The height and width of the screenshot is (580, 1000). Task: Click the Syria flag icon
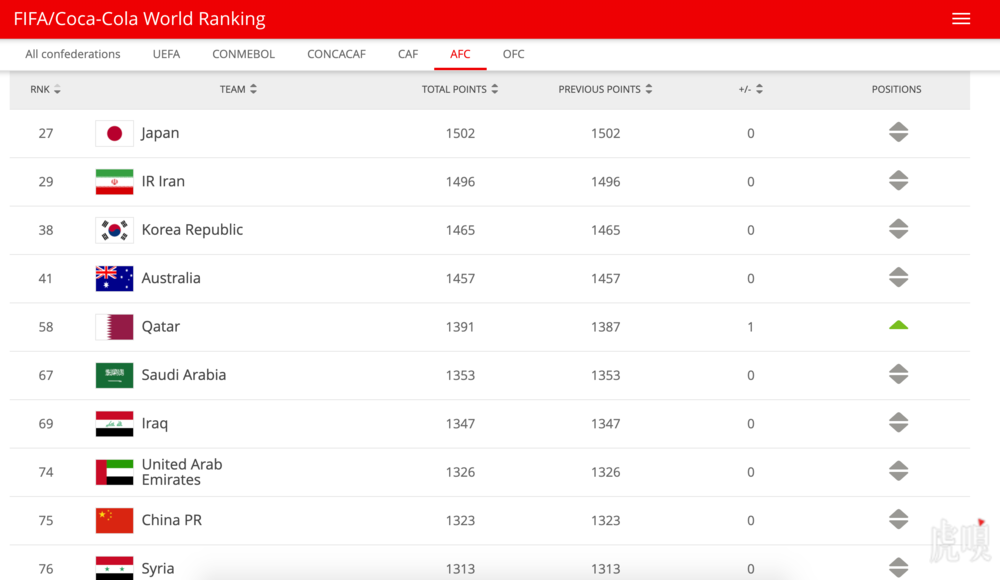[114, 568]
